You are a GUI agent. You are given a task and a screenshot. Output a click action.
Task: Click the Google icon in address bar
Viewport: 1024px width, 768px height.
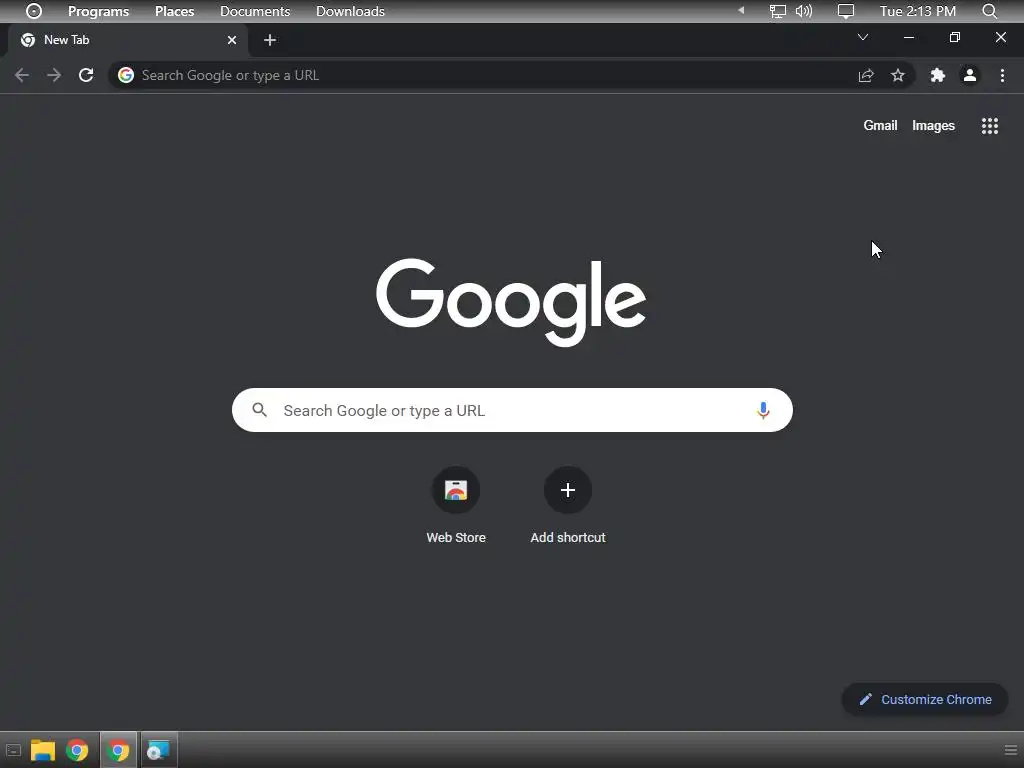coord(125,75)
